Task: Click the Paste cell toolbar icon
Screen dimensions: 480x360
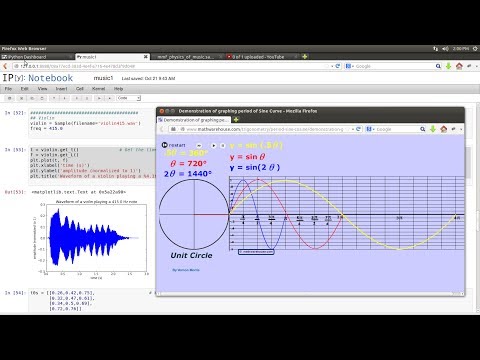Action: [42, 98]
